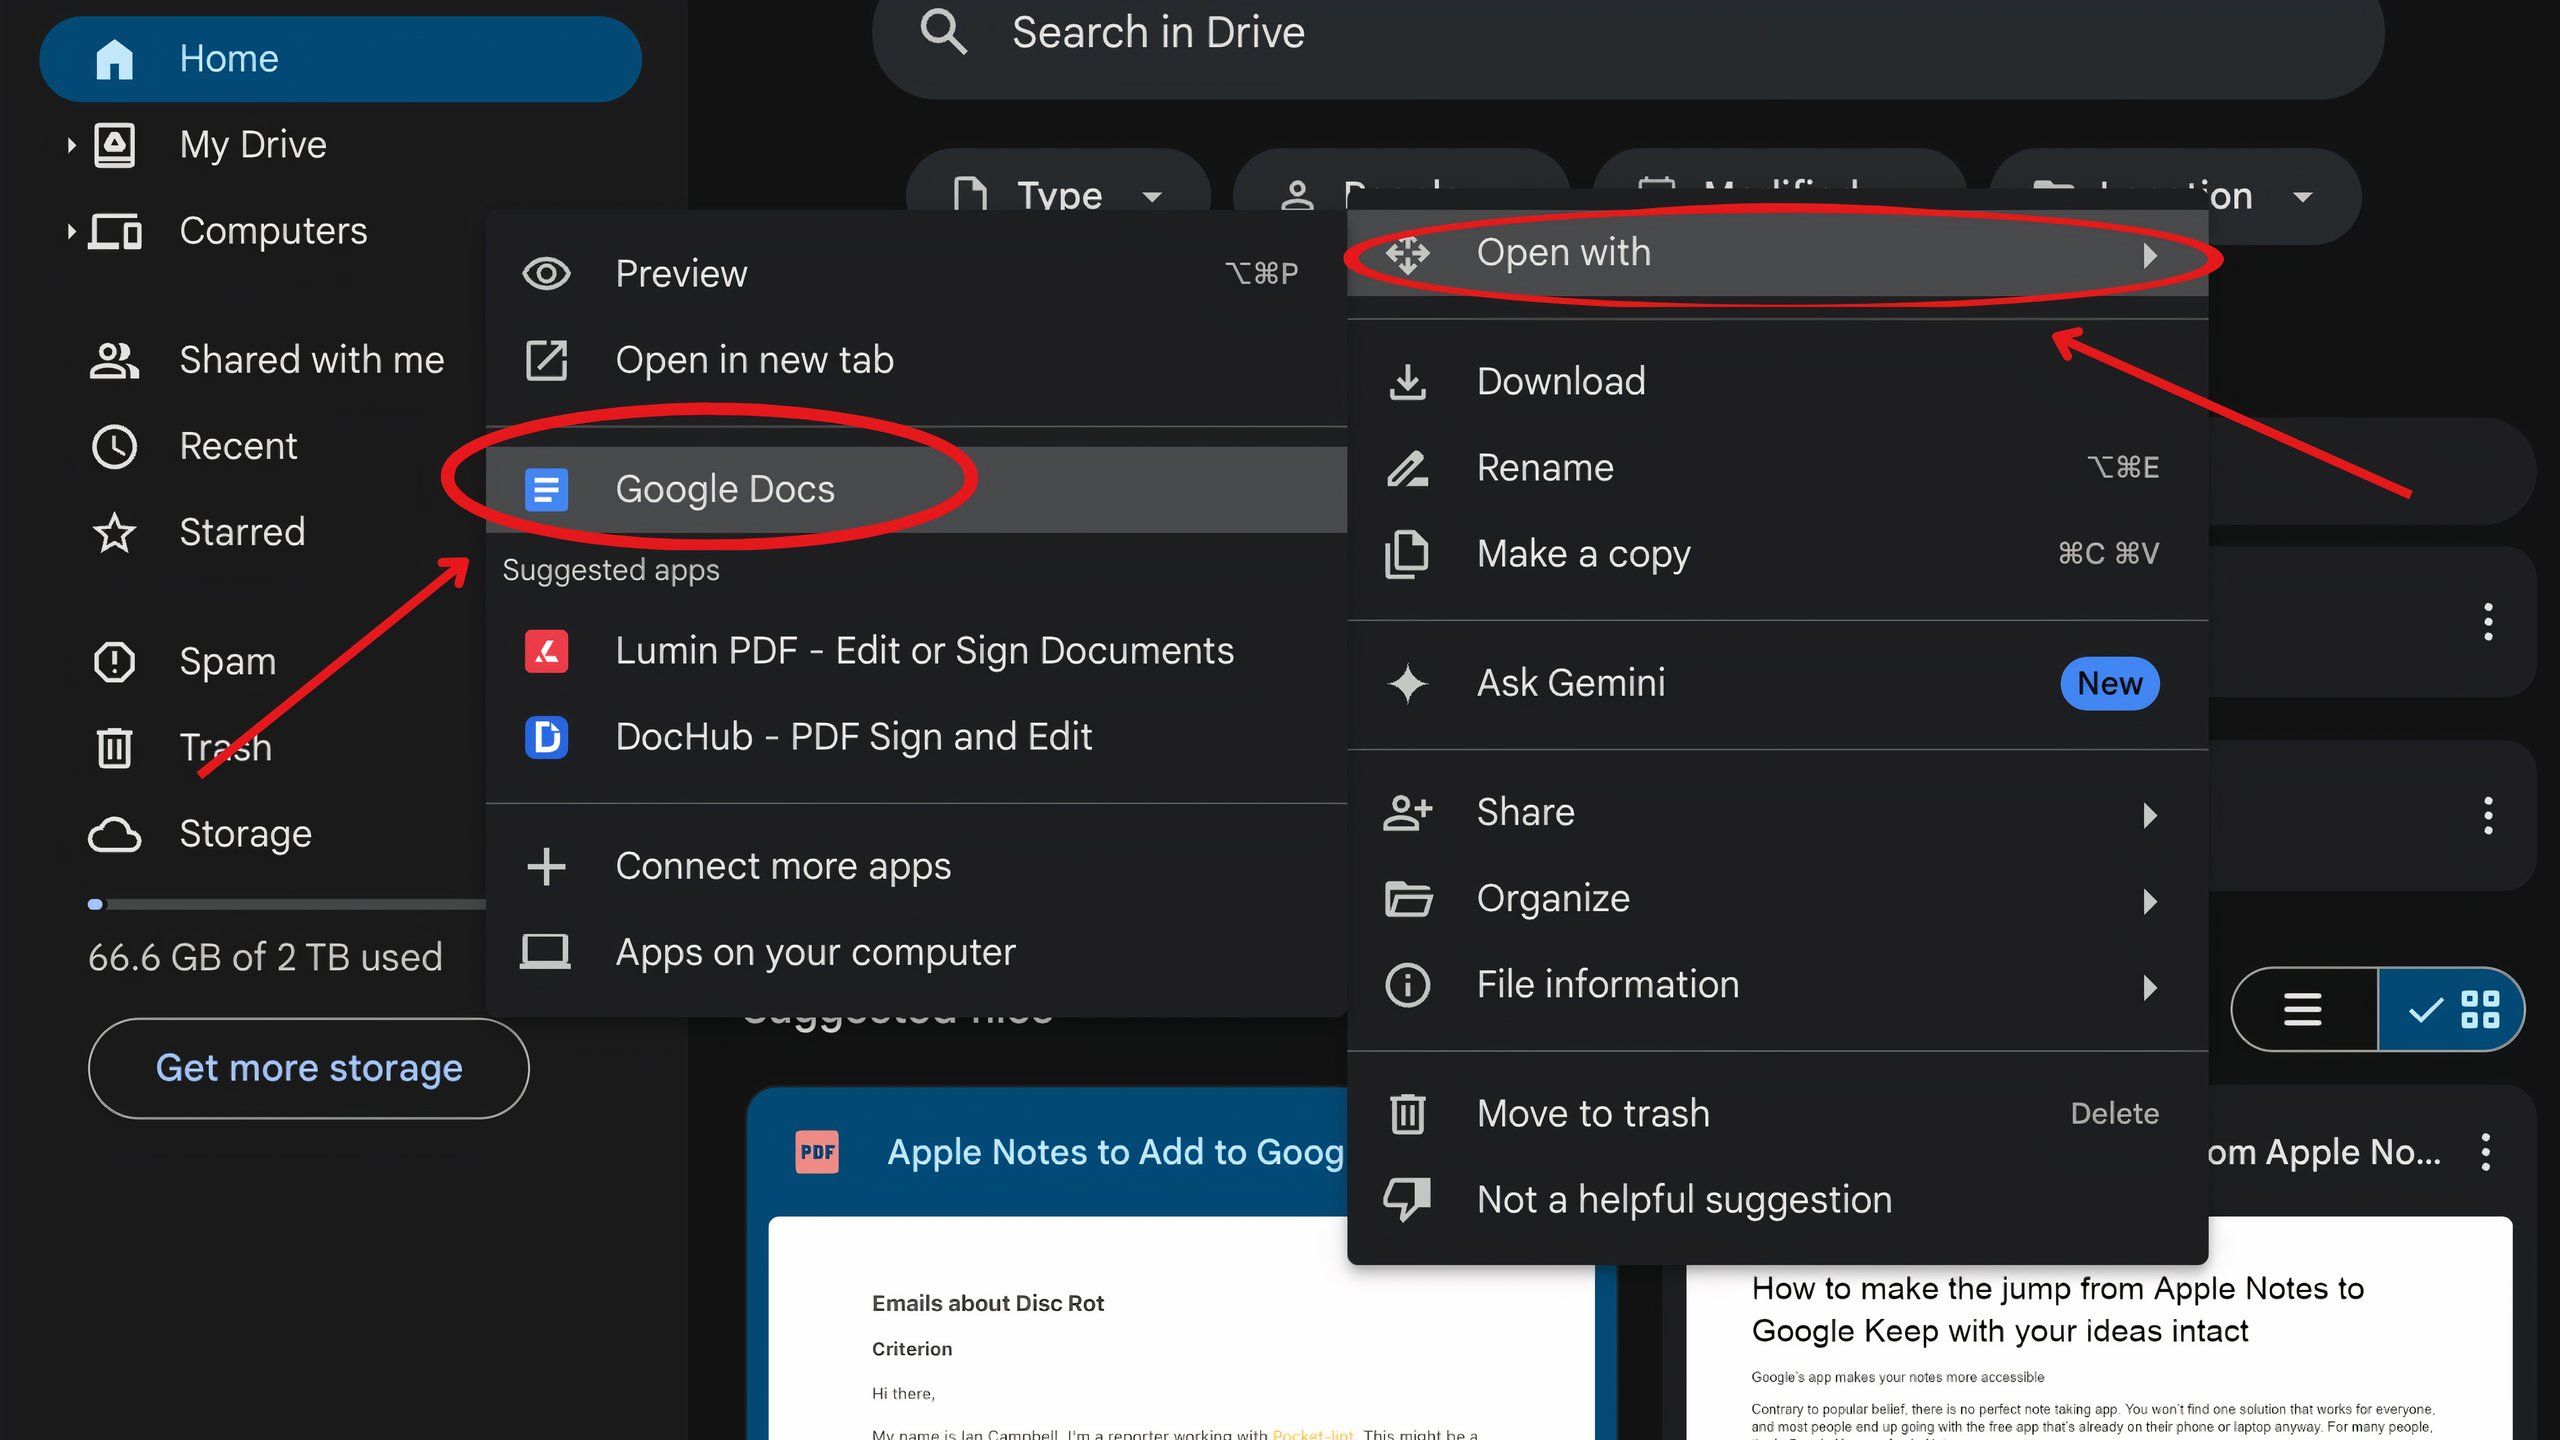Screen dimensions: 2560x1440
Task: Go to Home in sidebar
Action: [340, 59]
